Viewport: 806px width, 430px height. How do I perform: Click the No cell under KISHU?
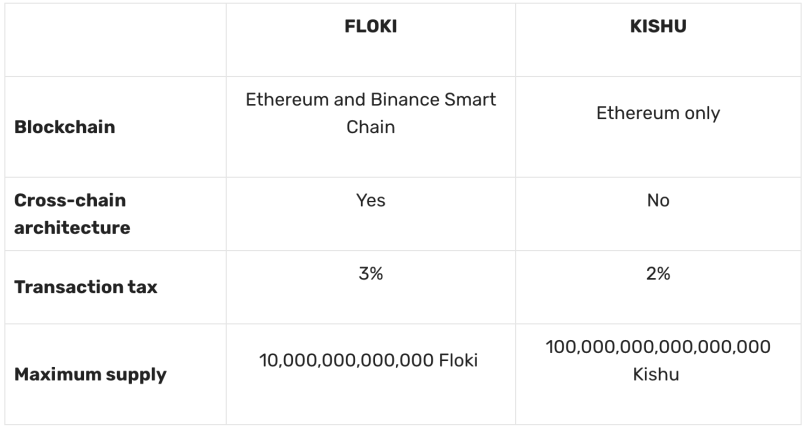click(x=658, y=200)
